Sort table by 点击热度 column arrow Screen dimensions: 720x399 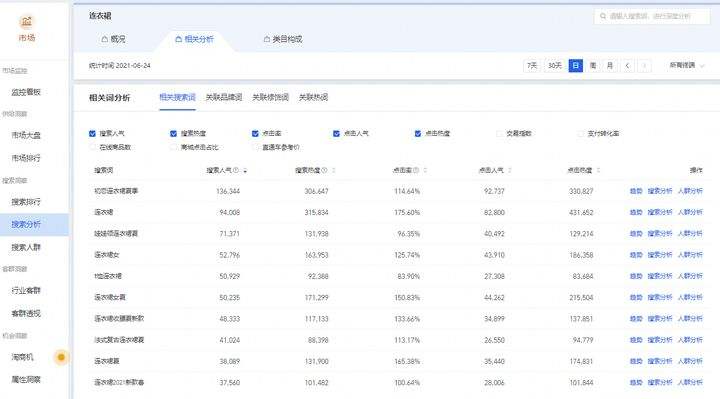(x=598, y=170)
